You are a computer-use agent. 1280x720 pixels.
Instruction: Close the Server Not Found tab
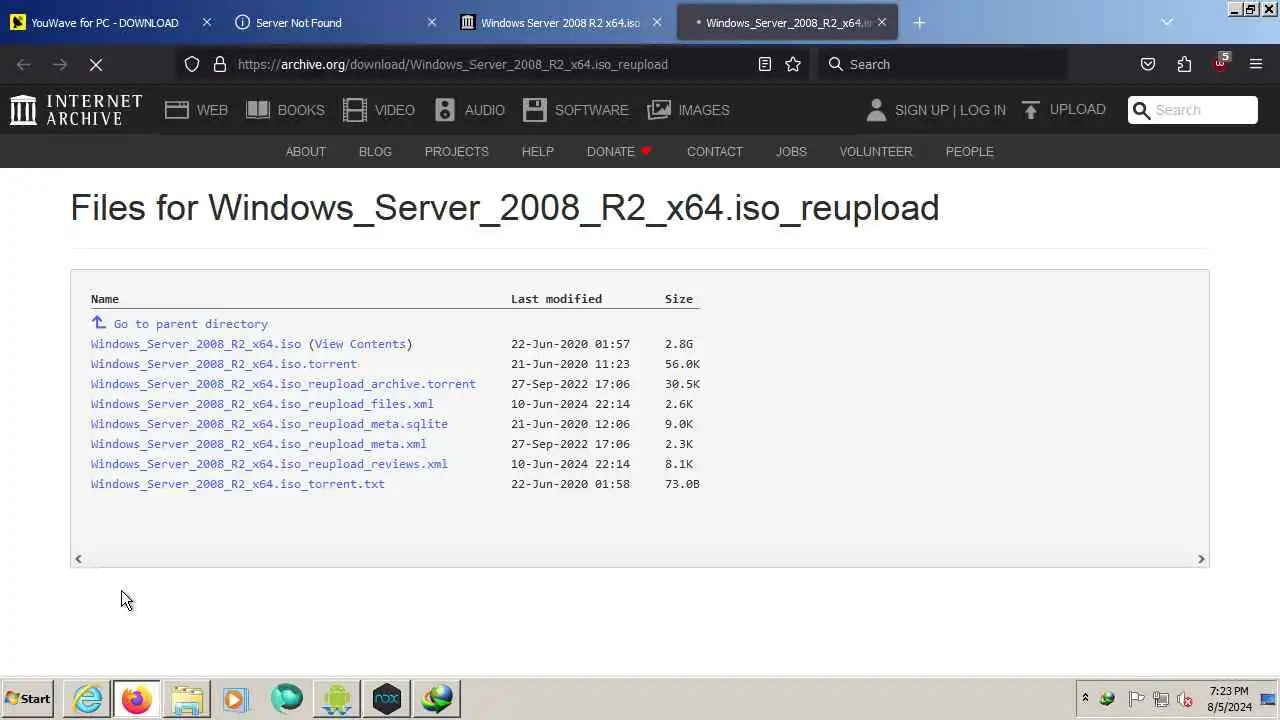432,22
